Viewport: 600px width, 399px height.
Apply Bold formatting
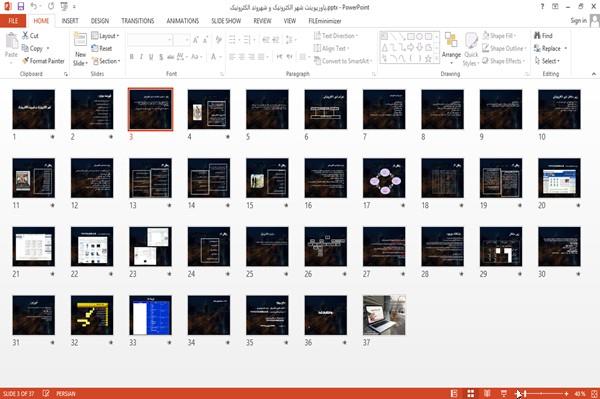(x=132, y=57)
